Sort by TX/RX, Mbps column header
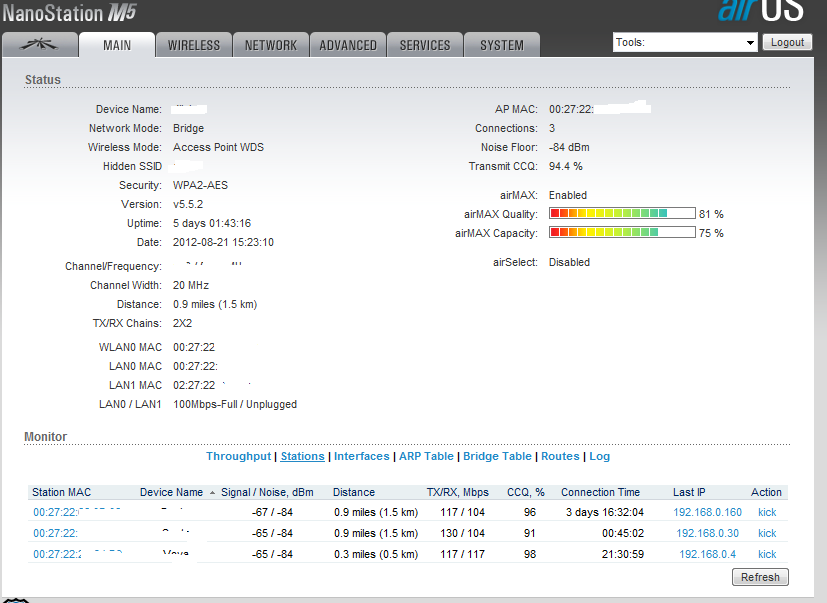Screen dimensions: 827x603 click(458, 492)
